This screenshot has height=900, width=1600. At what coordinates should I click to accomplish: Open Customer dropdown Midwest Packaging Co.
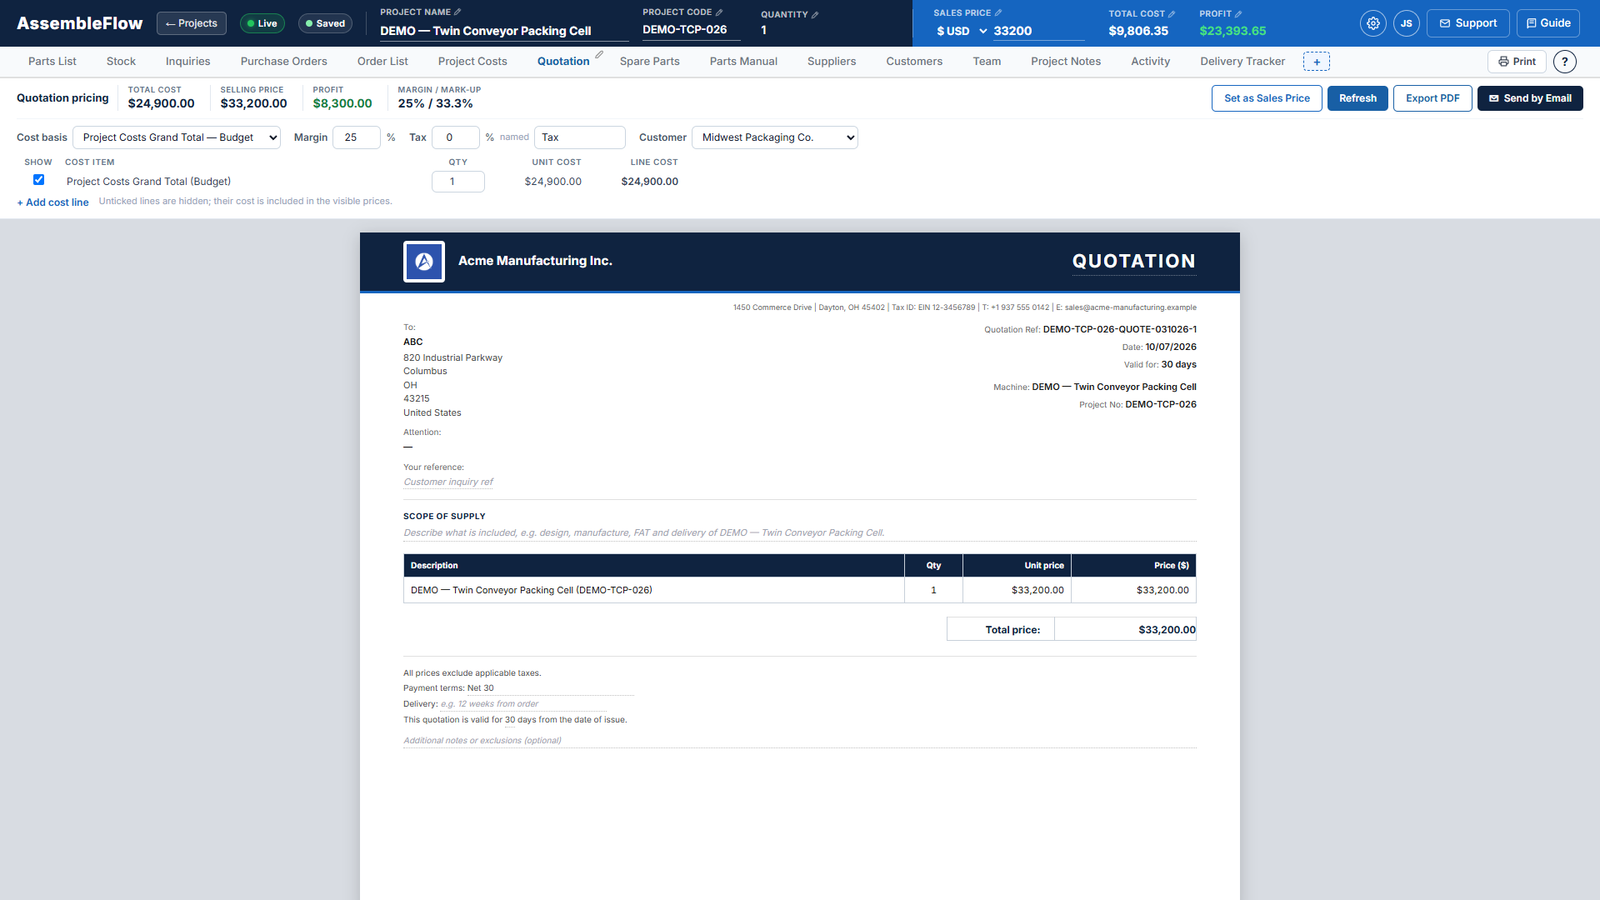pyautogui.click(x=775, y=138)
